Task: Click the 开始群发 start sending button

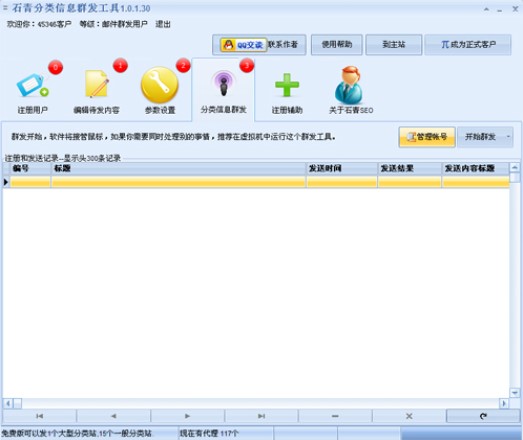Action: pos(480,137)
